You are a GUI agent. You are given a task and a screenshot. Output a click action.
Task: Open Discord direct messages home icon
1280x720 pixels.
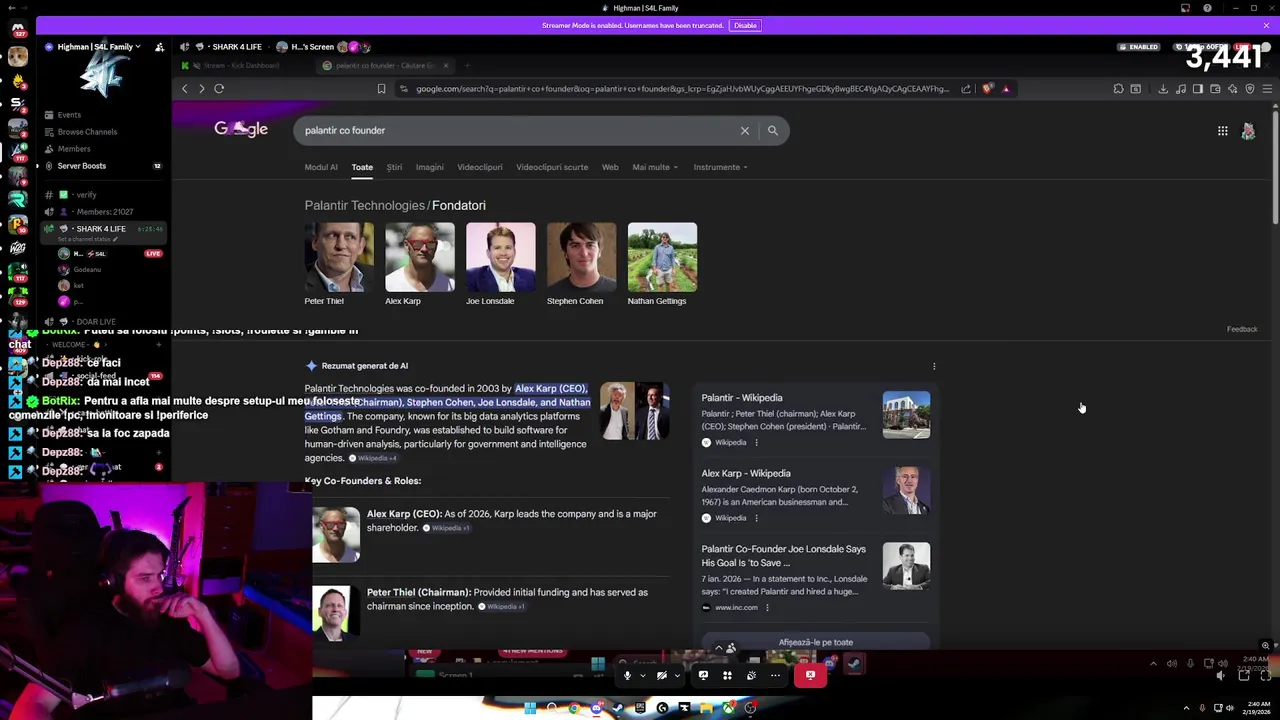pos(17,30)
